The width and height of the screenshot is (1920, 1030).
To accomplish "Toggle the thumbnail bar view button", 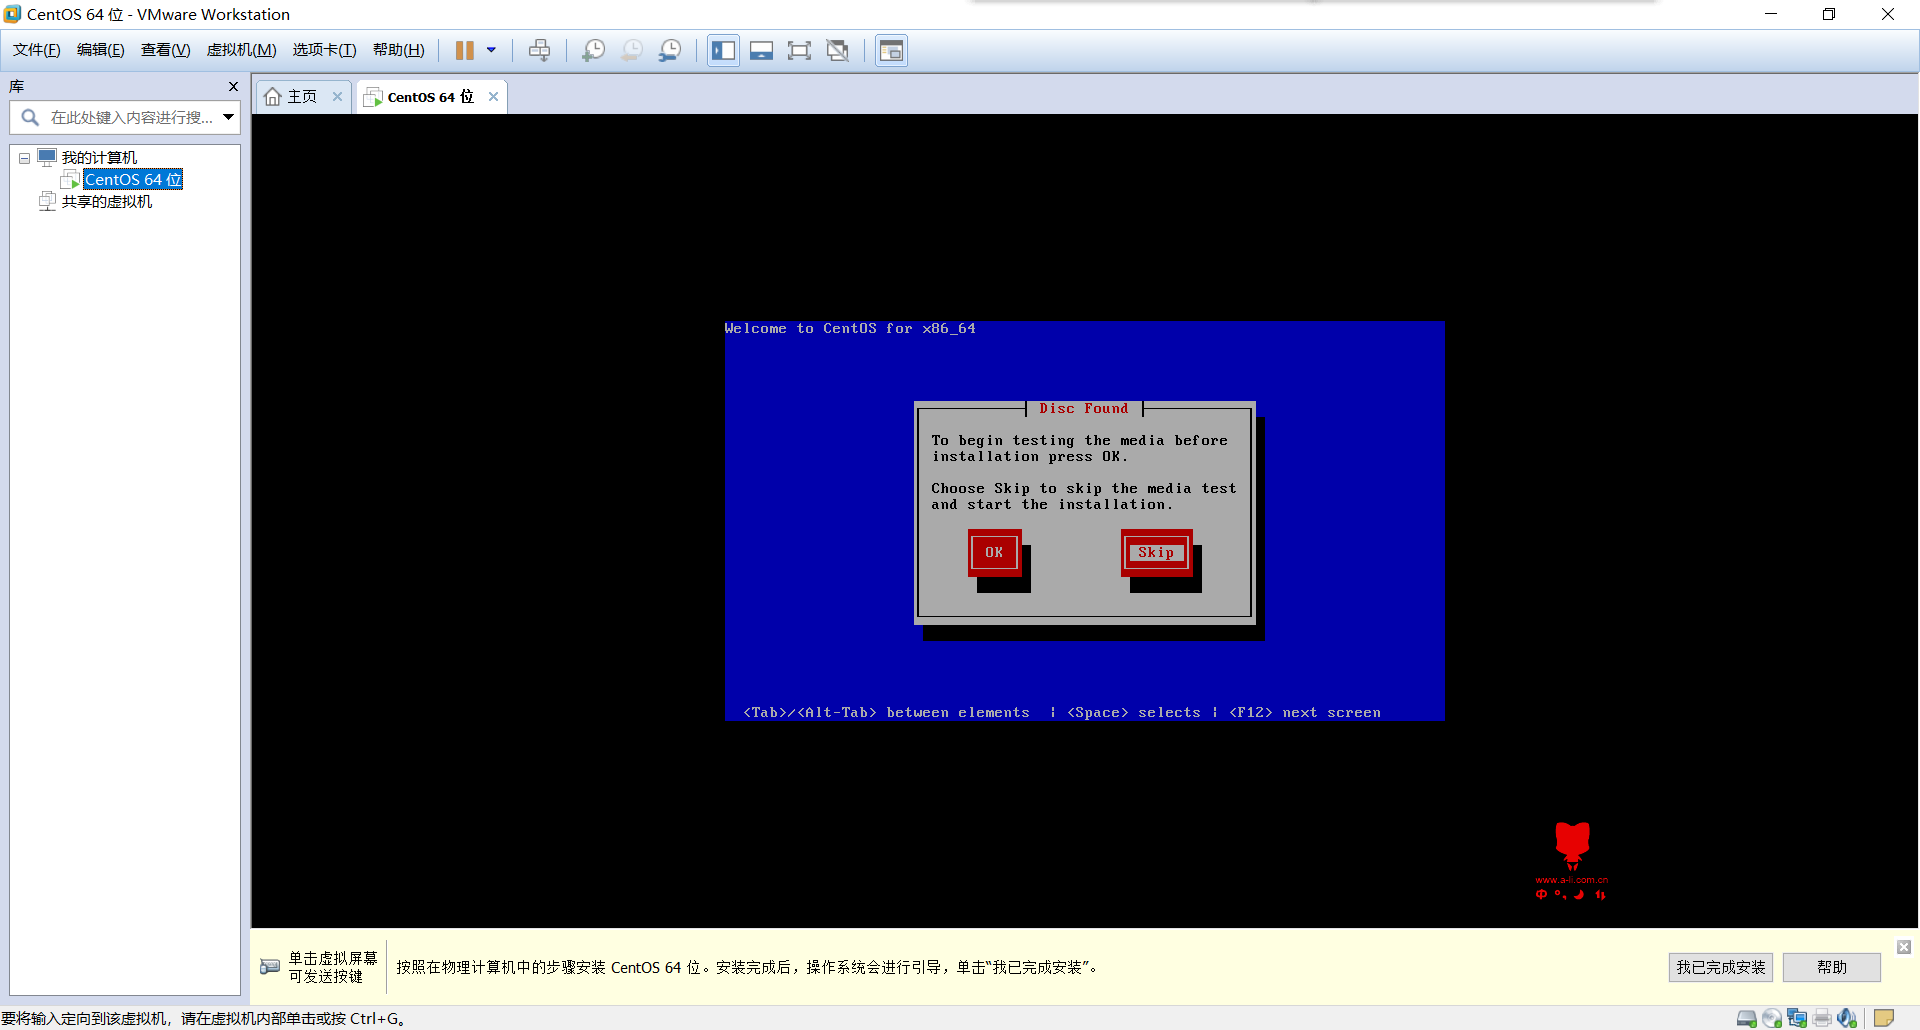I will [761, 50].
